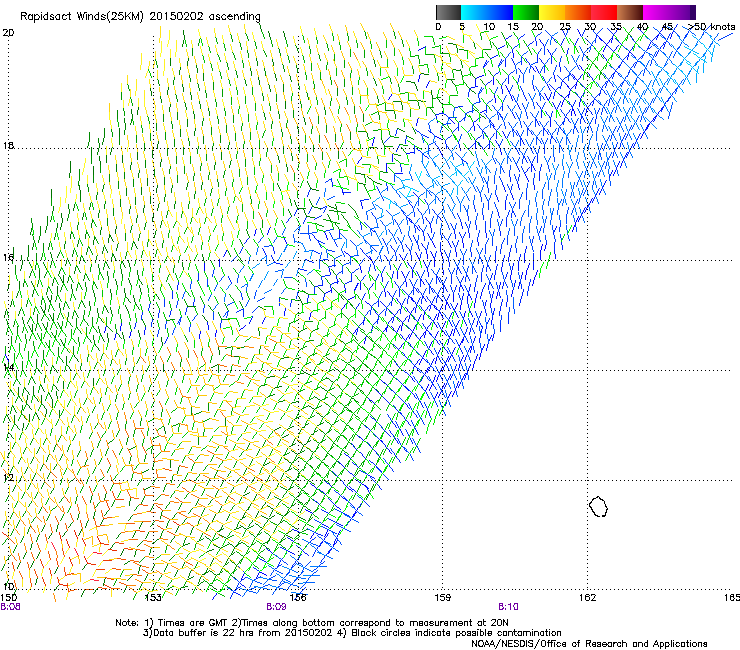Click the latitude '20' axis label
Viewport: 740px width, 650px height.
[x=8, y=33]
